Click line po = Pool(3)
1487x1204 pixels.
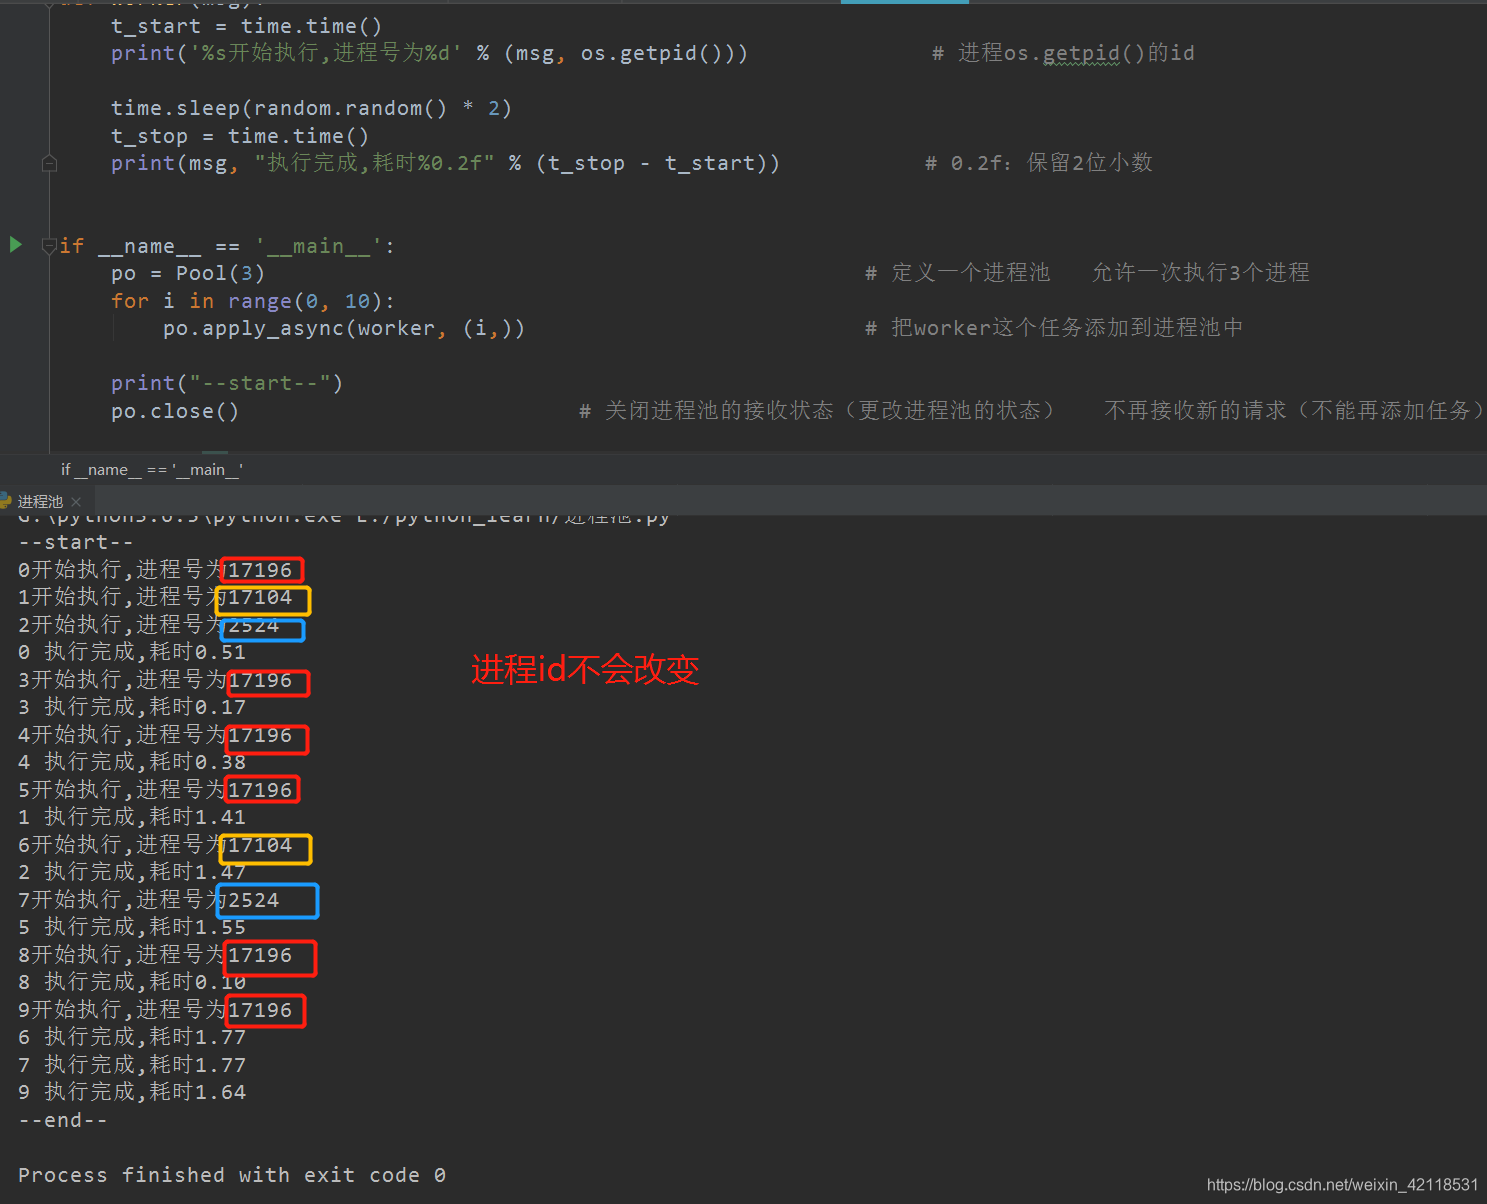pos(188,273)
